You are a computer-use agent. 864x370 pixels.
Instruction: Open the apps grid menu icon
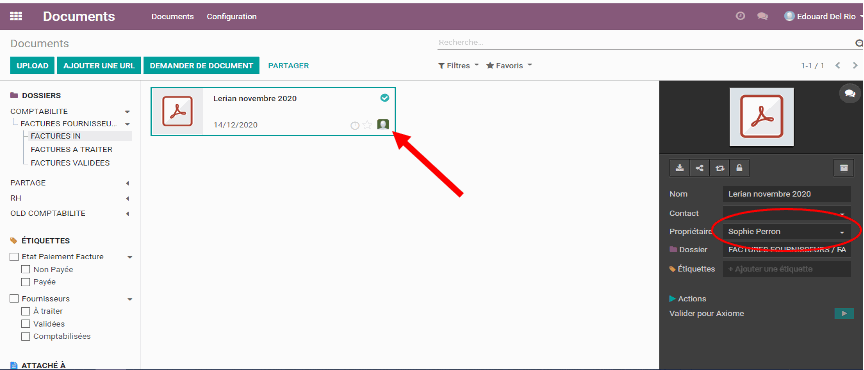17,17
